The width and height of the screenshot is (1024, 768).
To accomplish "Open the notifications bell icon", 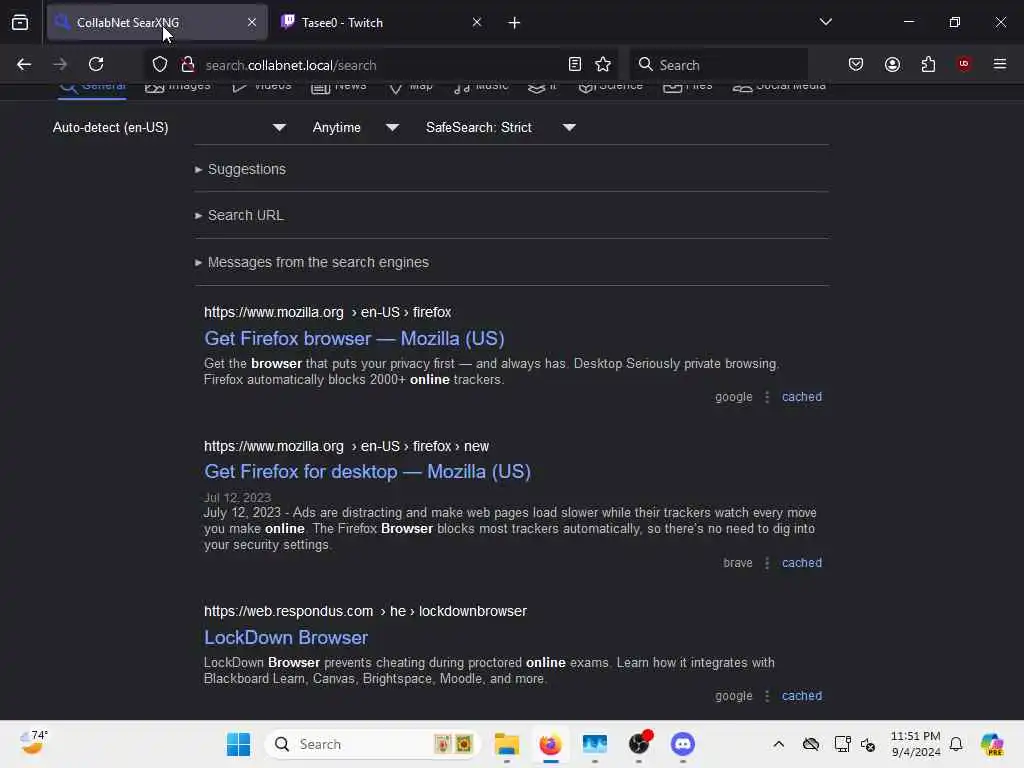I will 956,744.
